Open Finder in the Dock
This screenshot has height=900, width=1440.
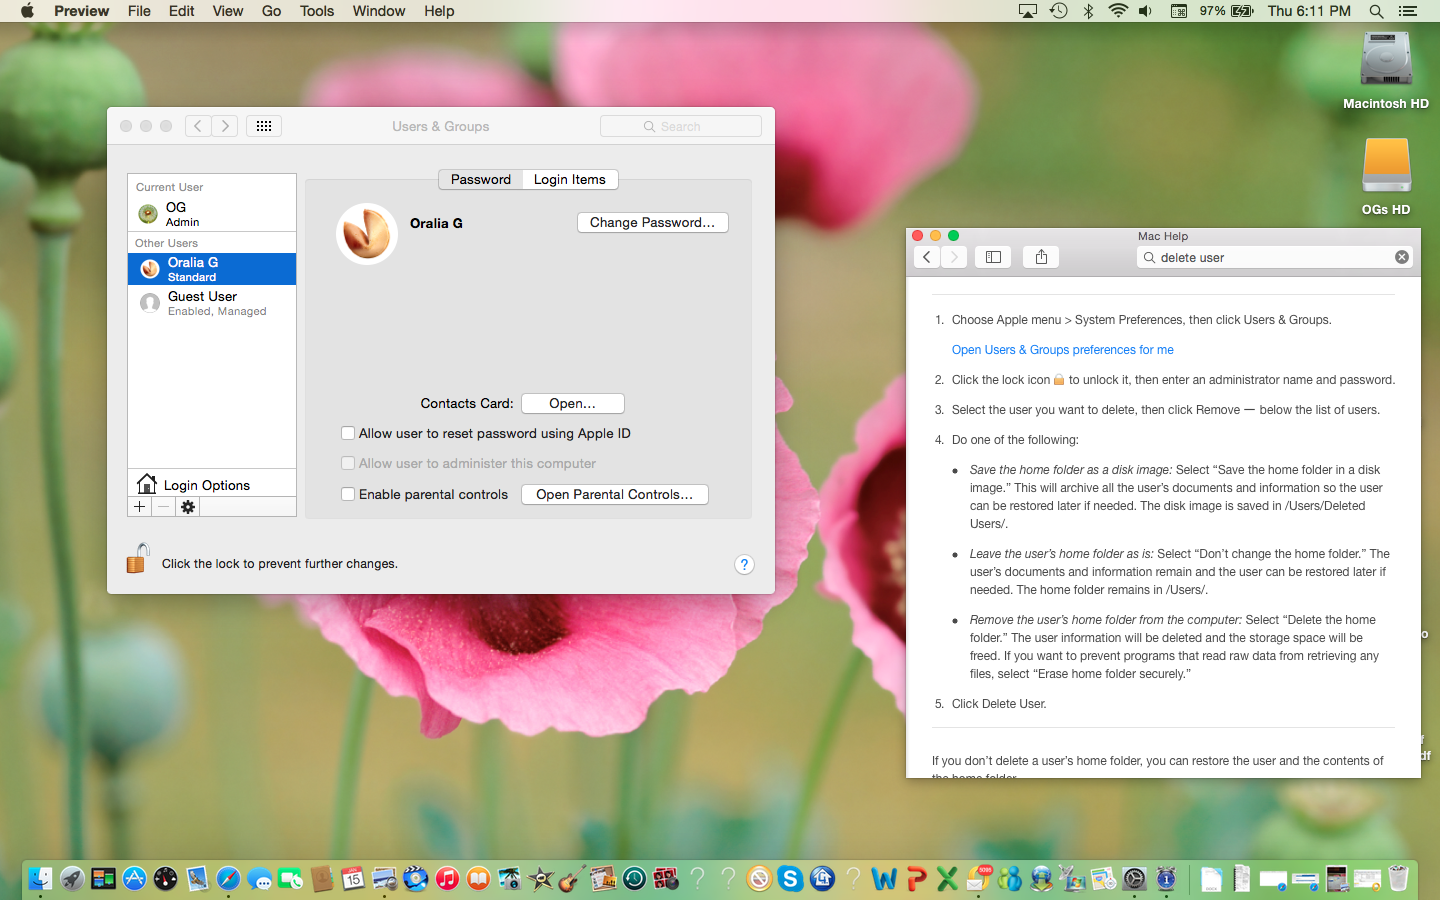point(40,879)
